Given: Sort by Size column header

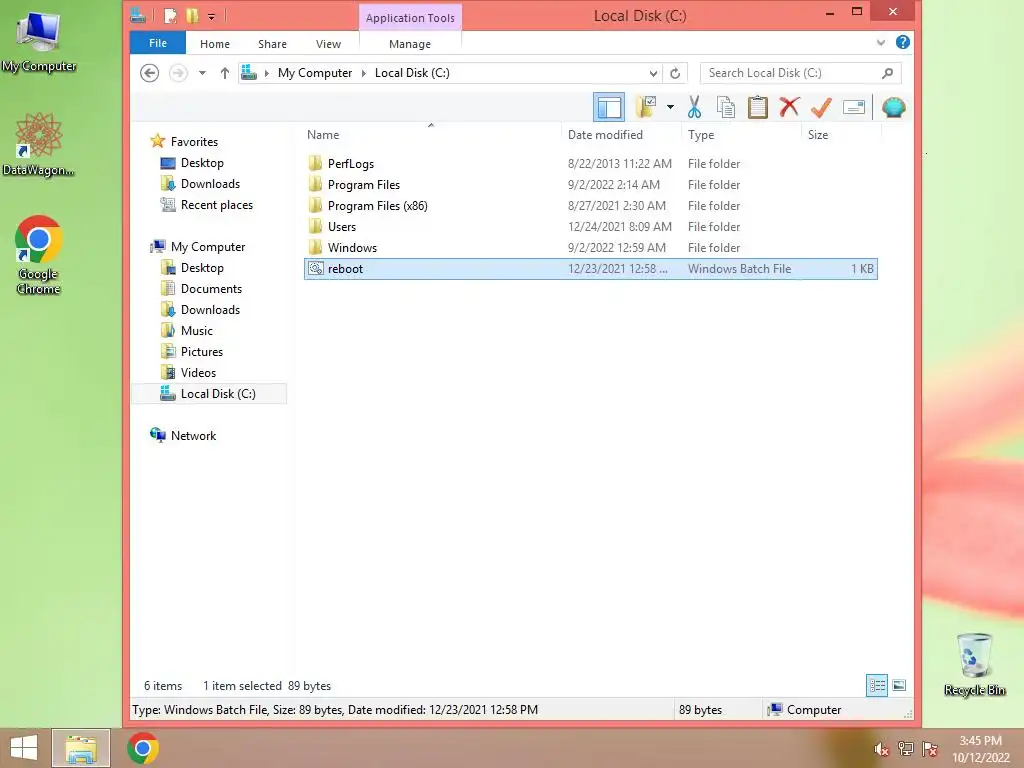Looking at the screenshot, I should tap(818, 135).
